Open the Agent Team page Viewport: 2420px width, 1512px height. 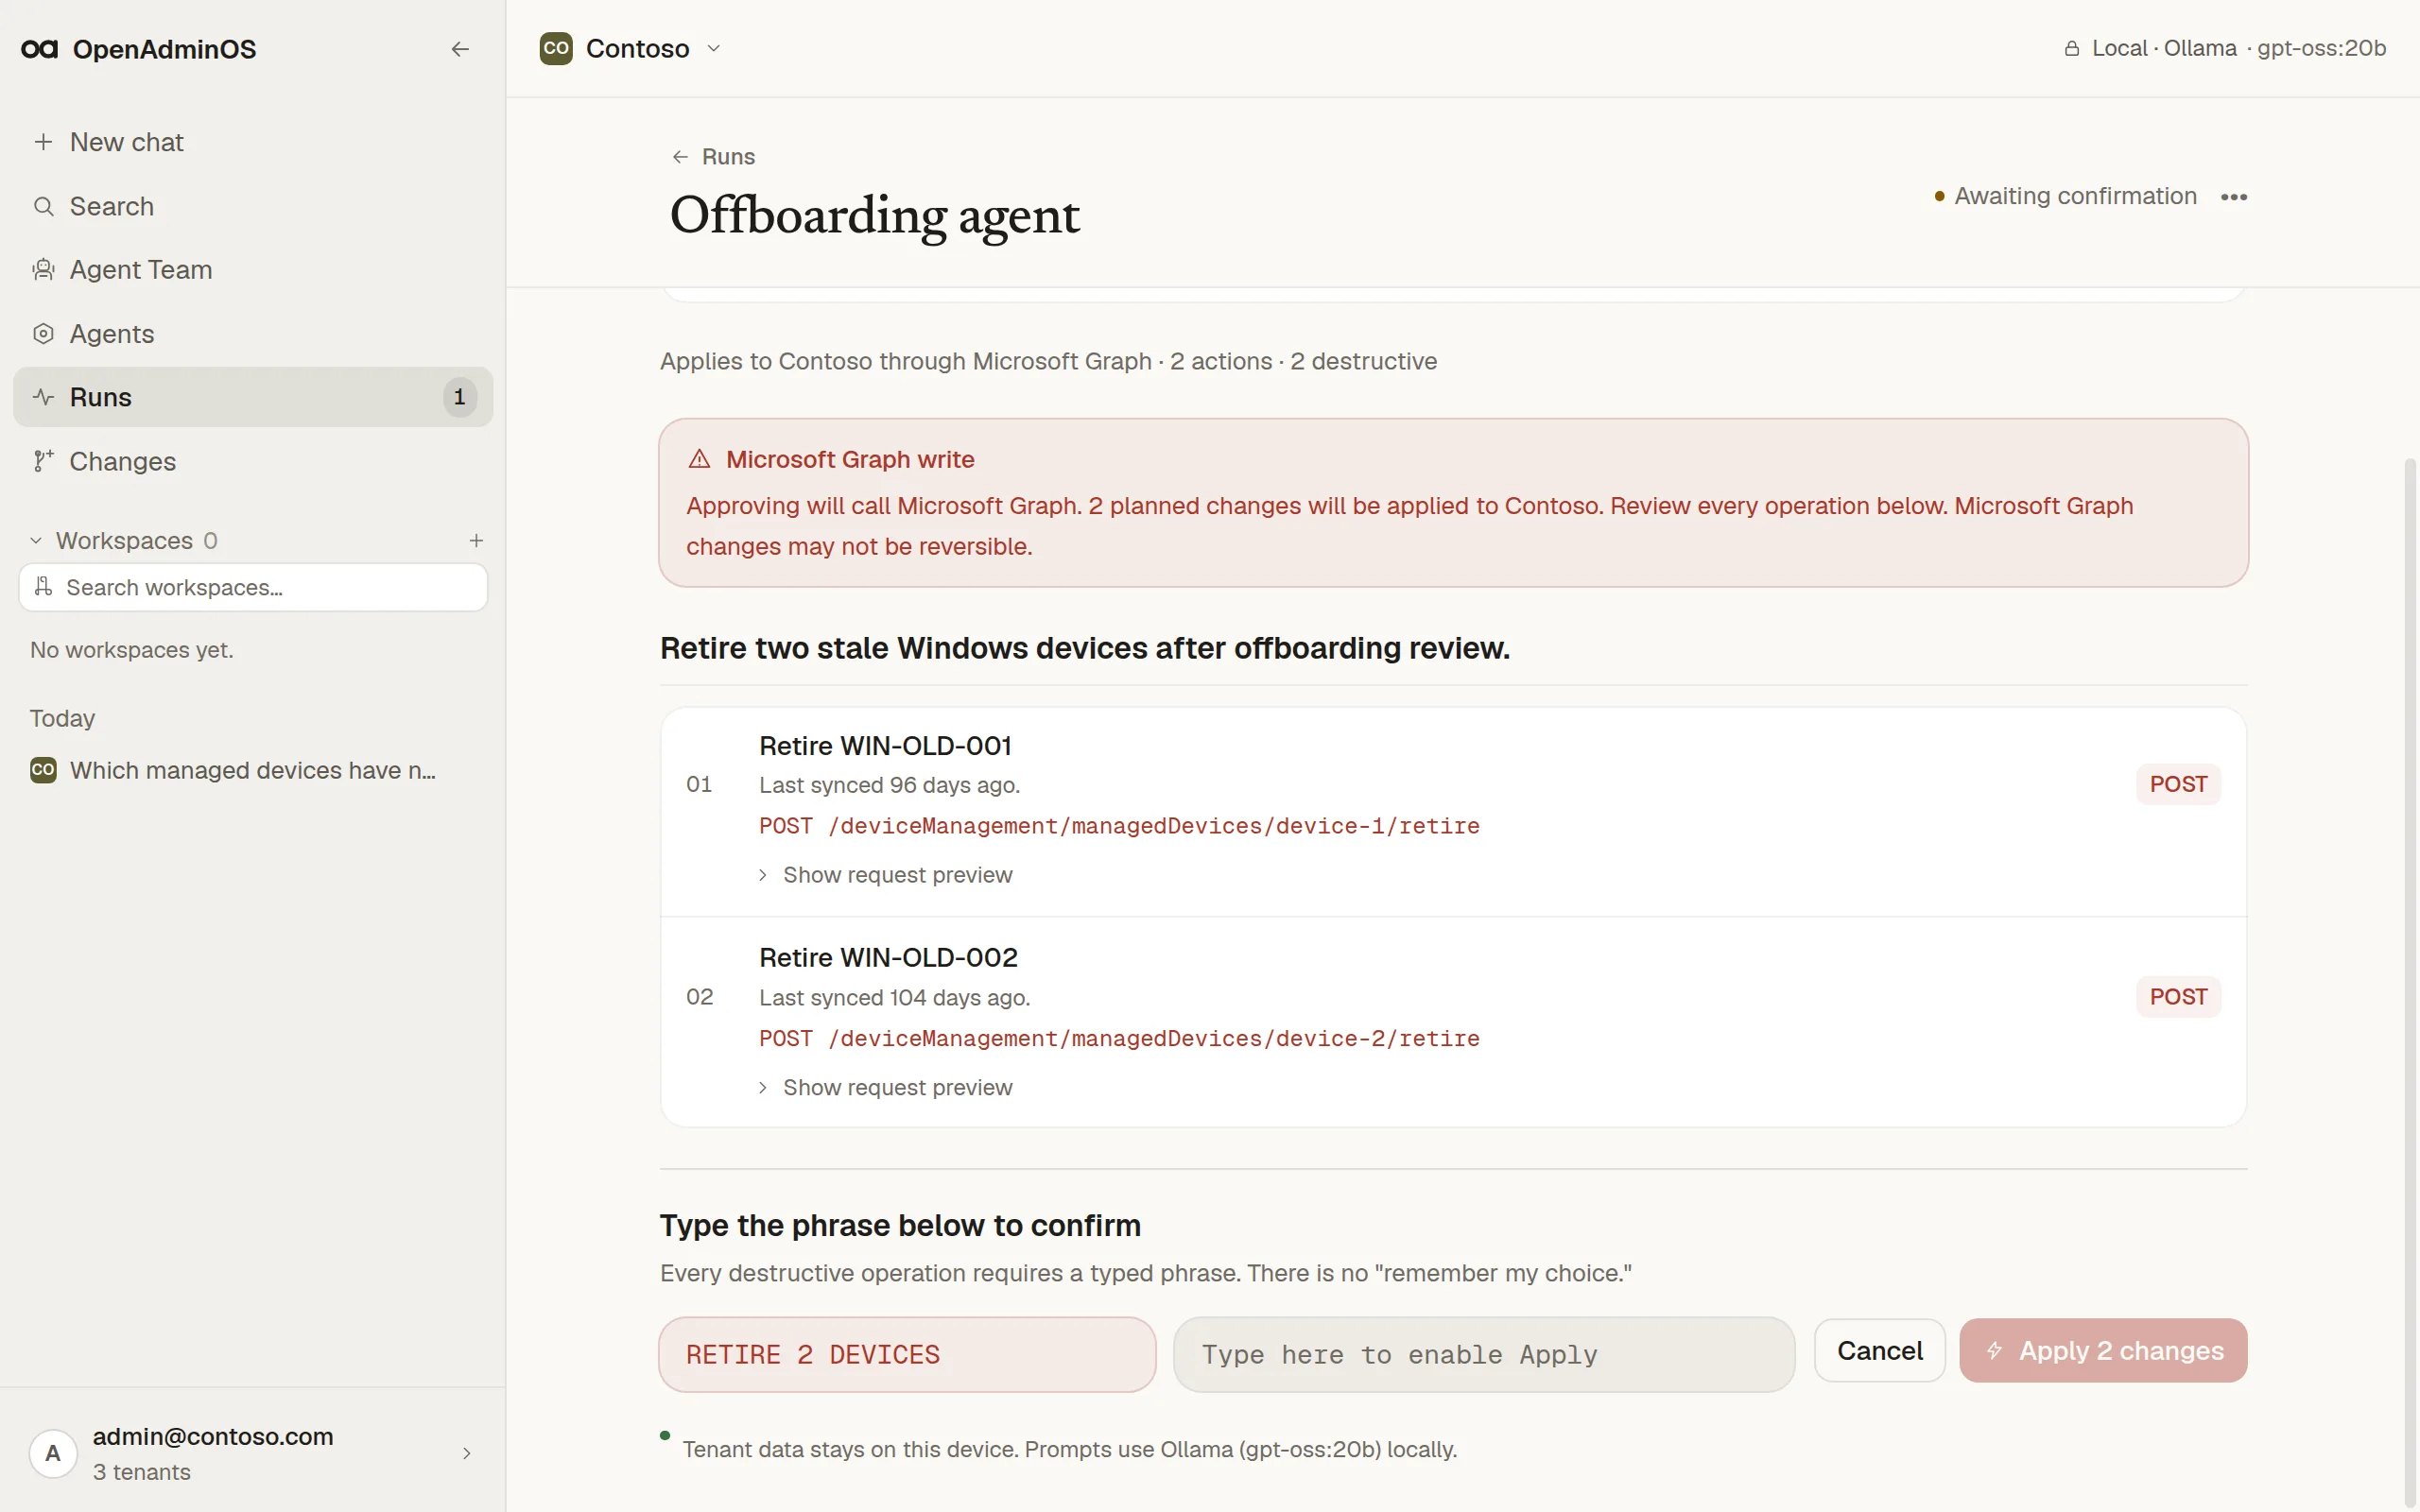click(x=253, y=270)
